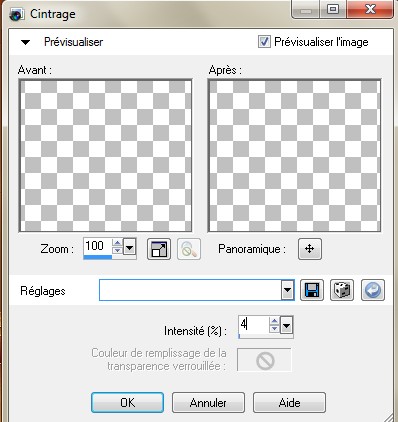Open the Réglages presets dropdown
The height and width of the screenshot is (422, 398).
(287, 290)
